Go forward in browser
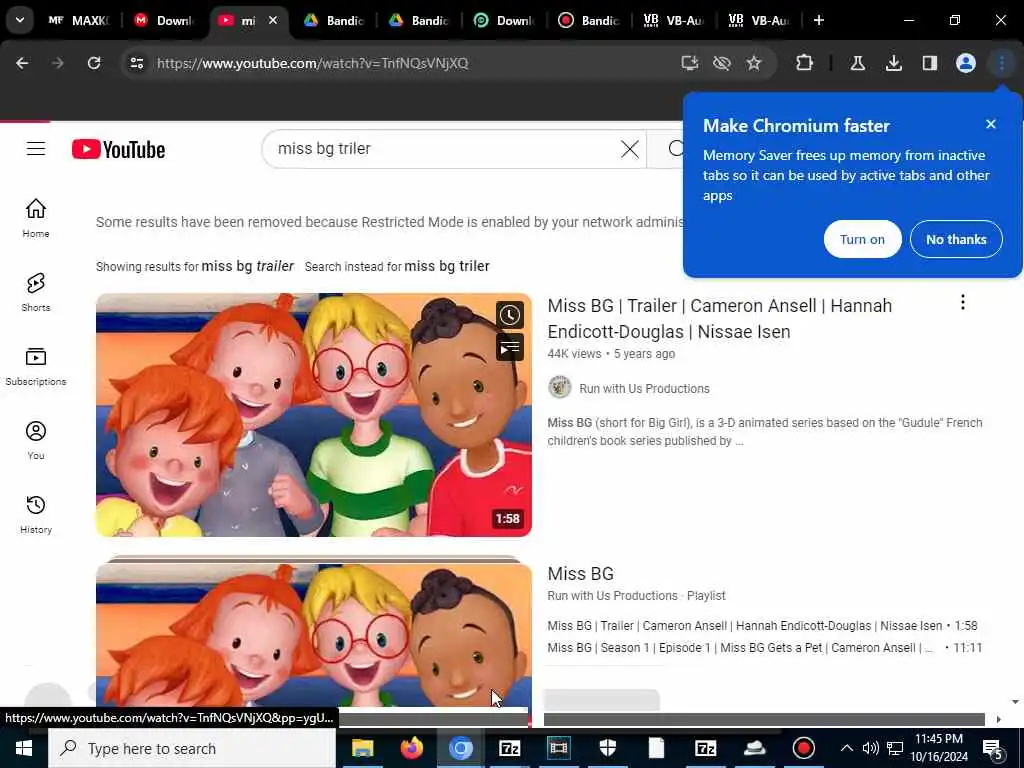 tap(58, 63)
